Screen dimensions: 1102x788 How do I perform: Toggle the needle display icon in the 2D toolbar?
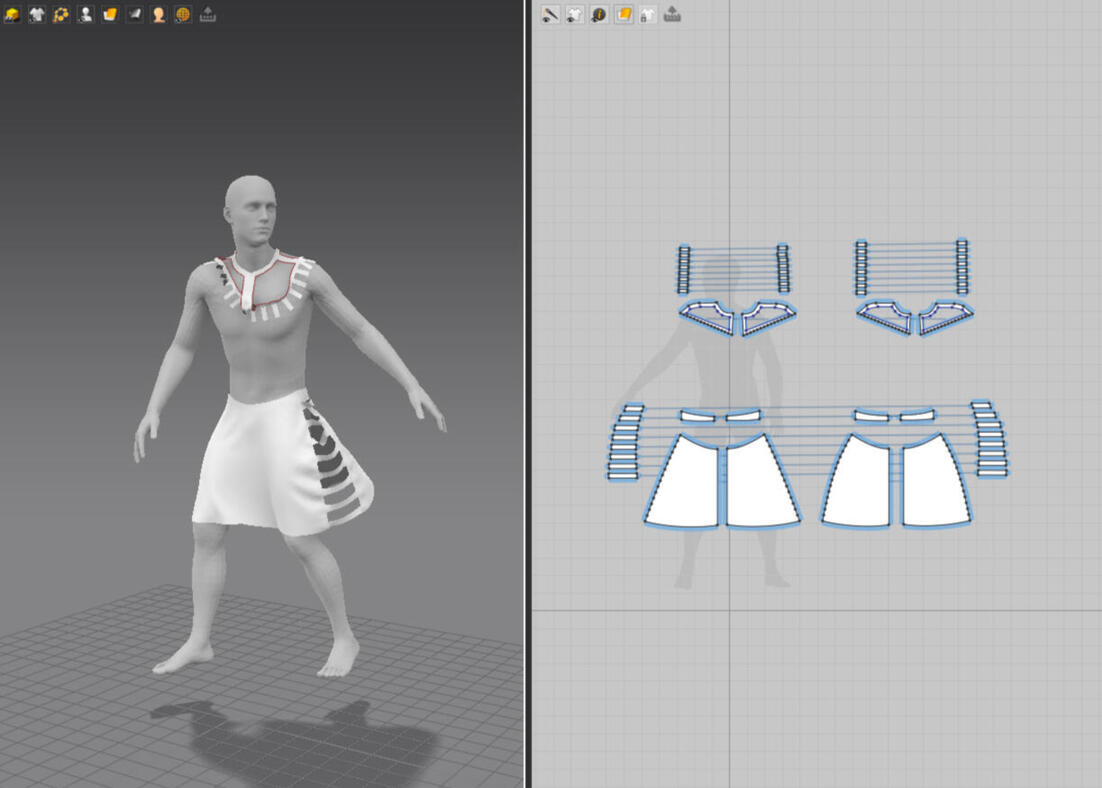point(550,15)
